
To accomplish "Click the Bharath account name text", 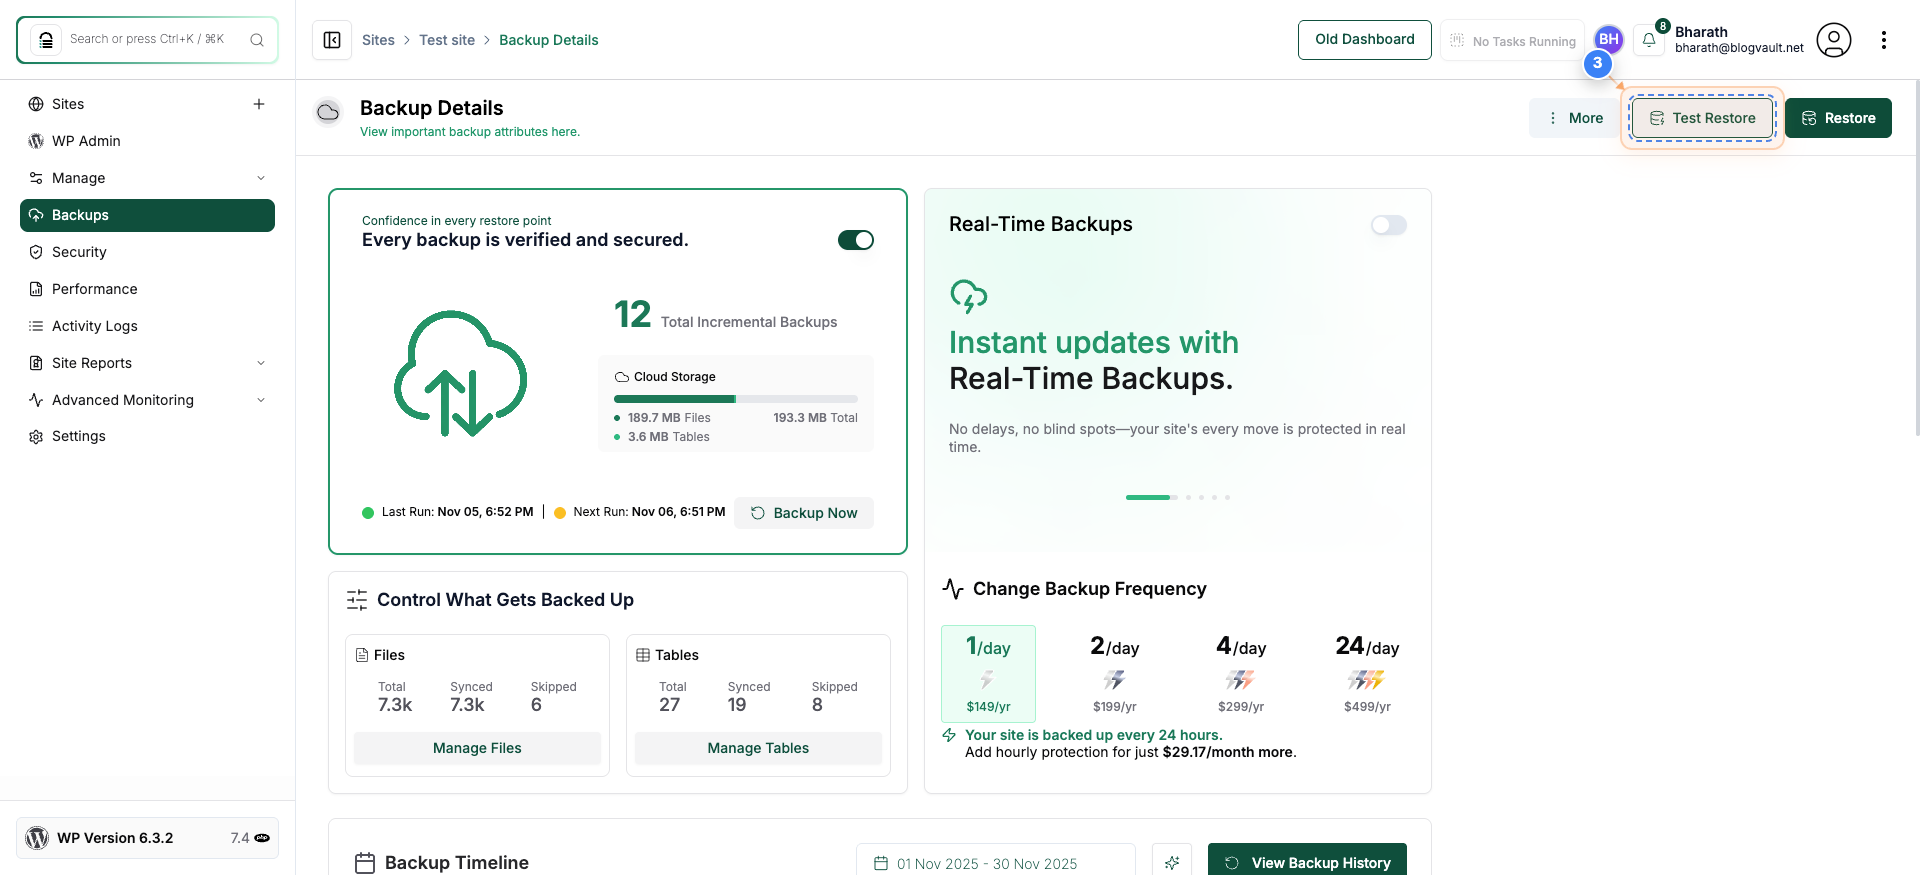I will (1701, 32).
